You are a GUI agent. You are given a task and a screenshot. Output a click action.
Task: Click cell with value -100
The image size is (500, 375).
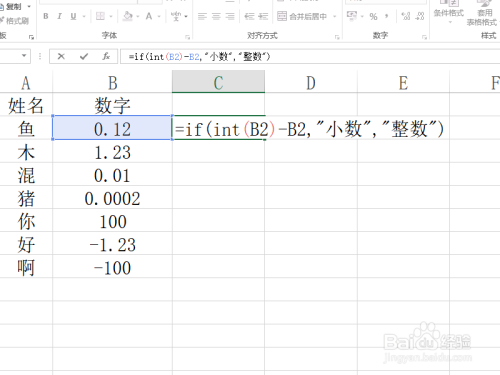(x=113, y=268)
